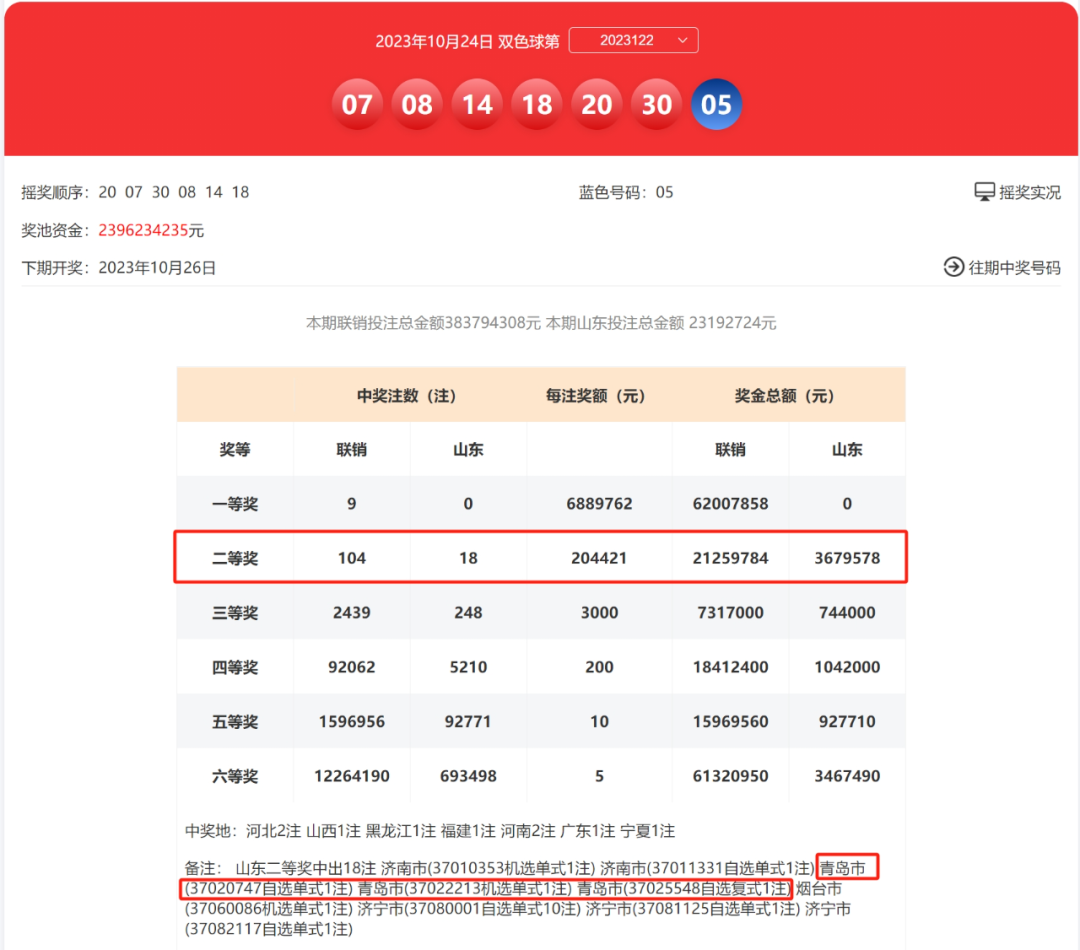Click red ball number 07
The height and width of the screenshot is (950, 1080).
[357, 105]
